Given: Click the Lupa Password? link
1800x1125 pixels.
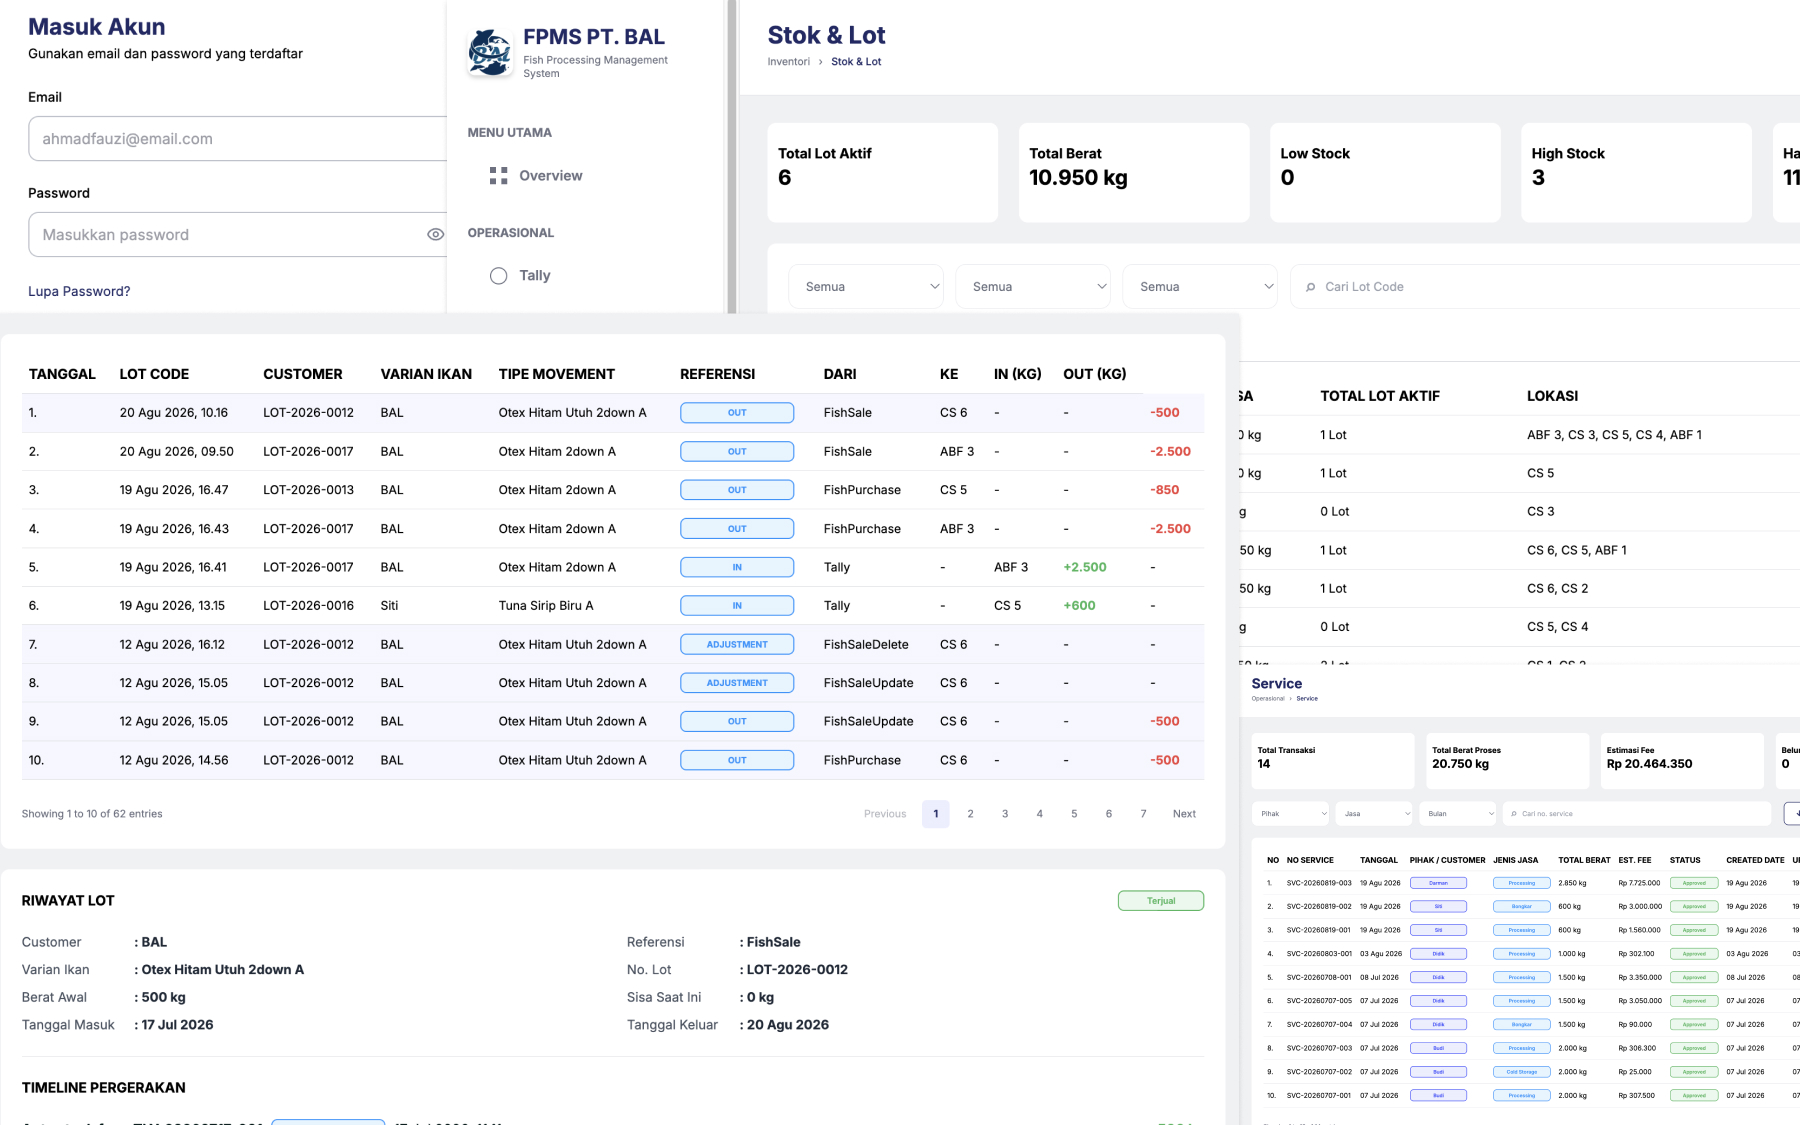Looking at the screenshot, I should coord(79,292).
